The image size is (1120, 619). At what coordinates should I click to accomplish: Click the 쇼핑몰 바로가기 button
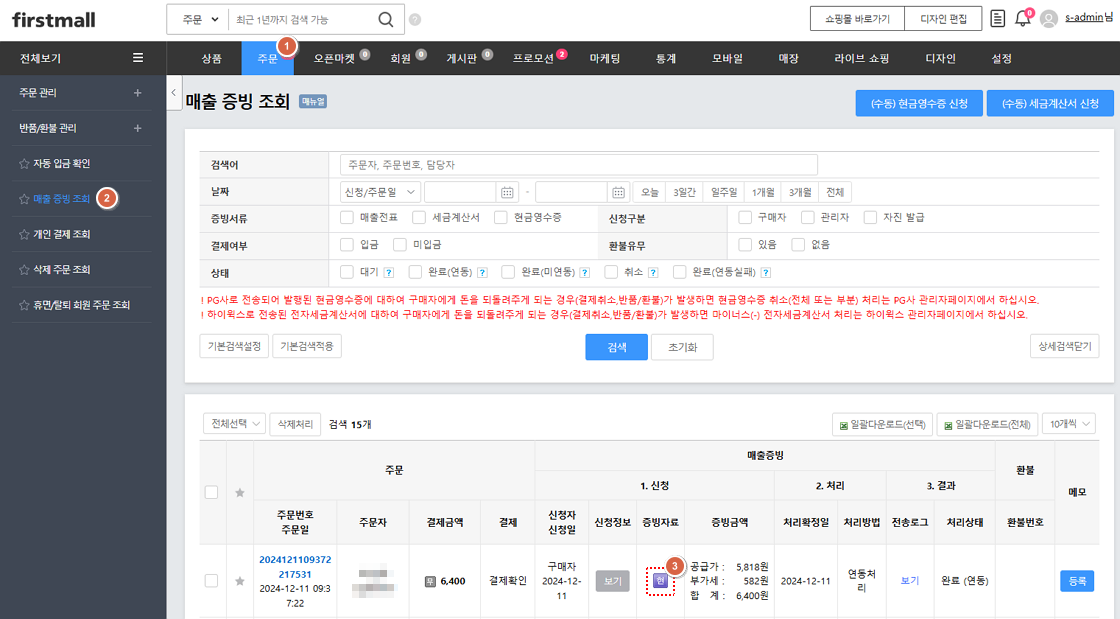point(857,19)
